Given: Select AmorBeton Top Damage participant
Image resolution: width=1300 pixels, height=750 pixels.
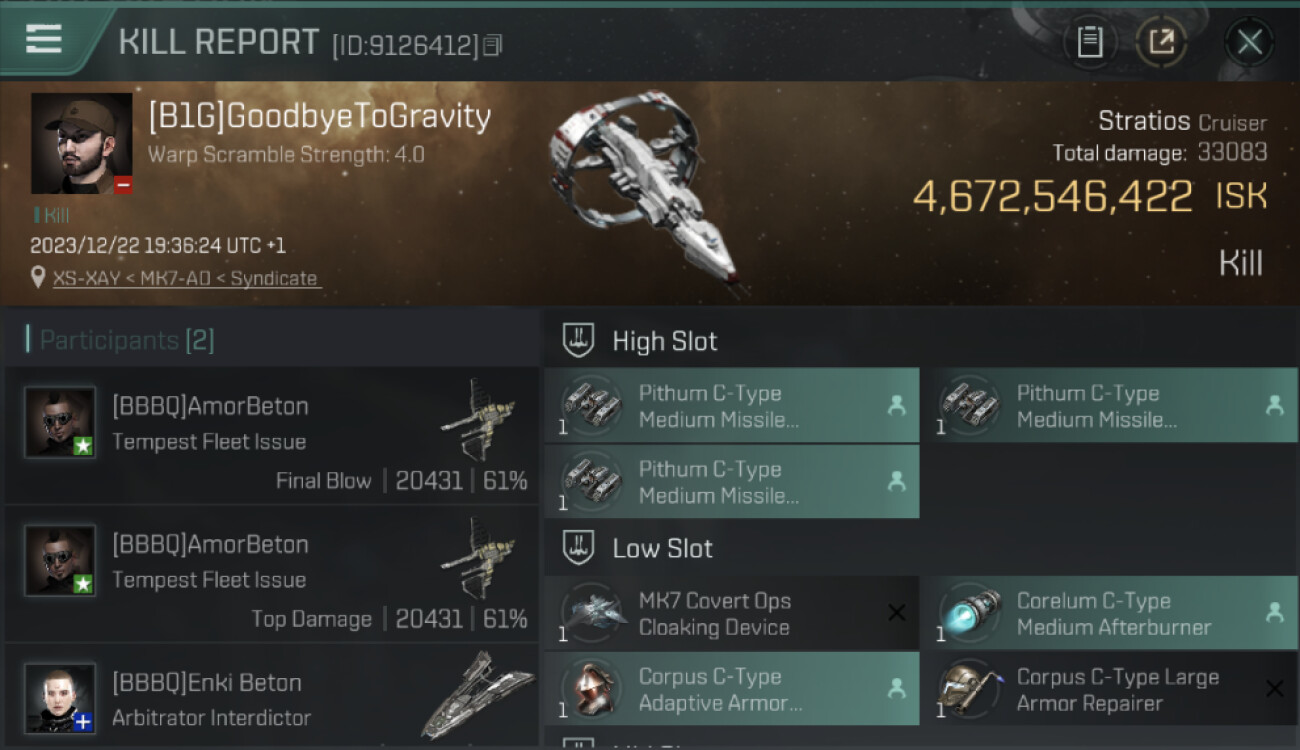Looking at the screenshot, I should [x=271, y=574].
